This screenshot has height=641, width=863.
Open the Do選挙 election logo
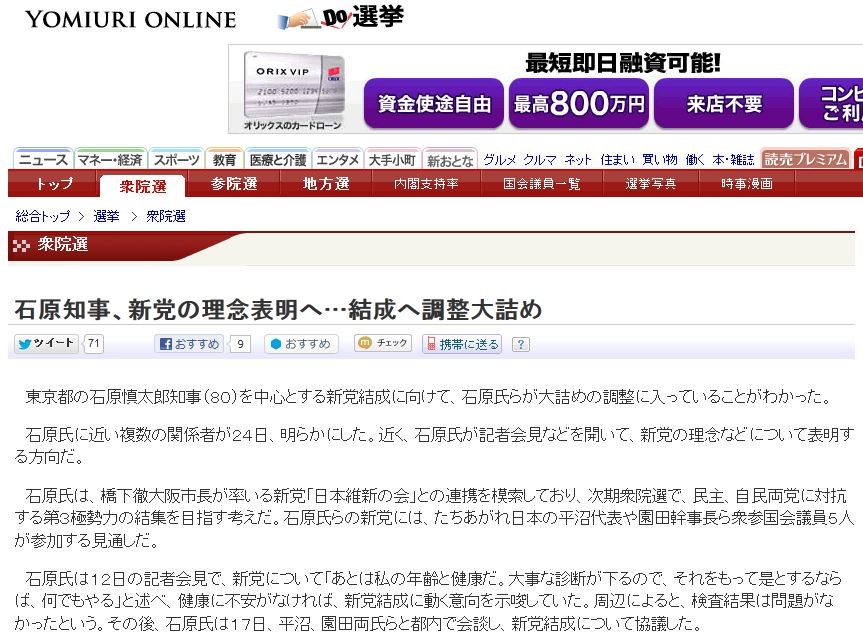click(x=341, y=18)
